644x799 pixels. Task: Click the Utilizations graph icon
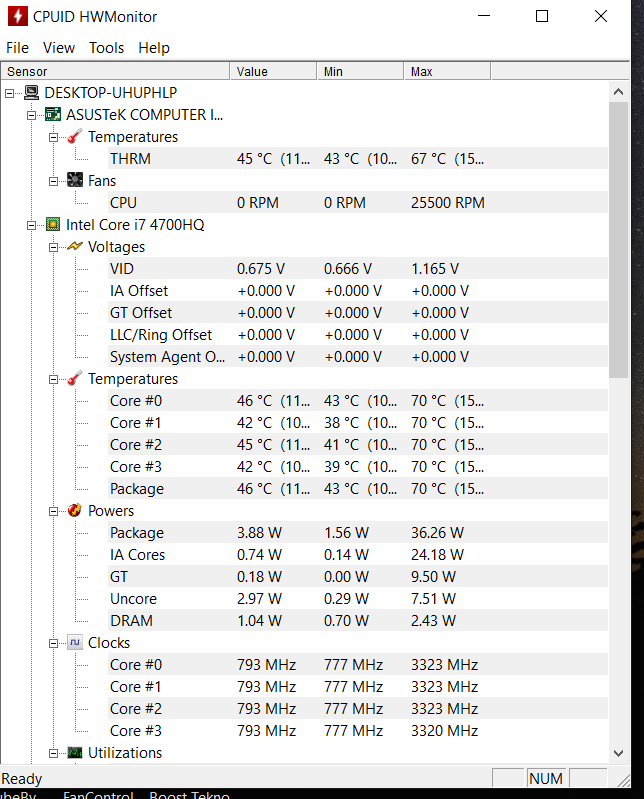coord(75,753)
